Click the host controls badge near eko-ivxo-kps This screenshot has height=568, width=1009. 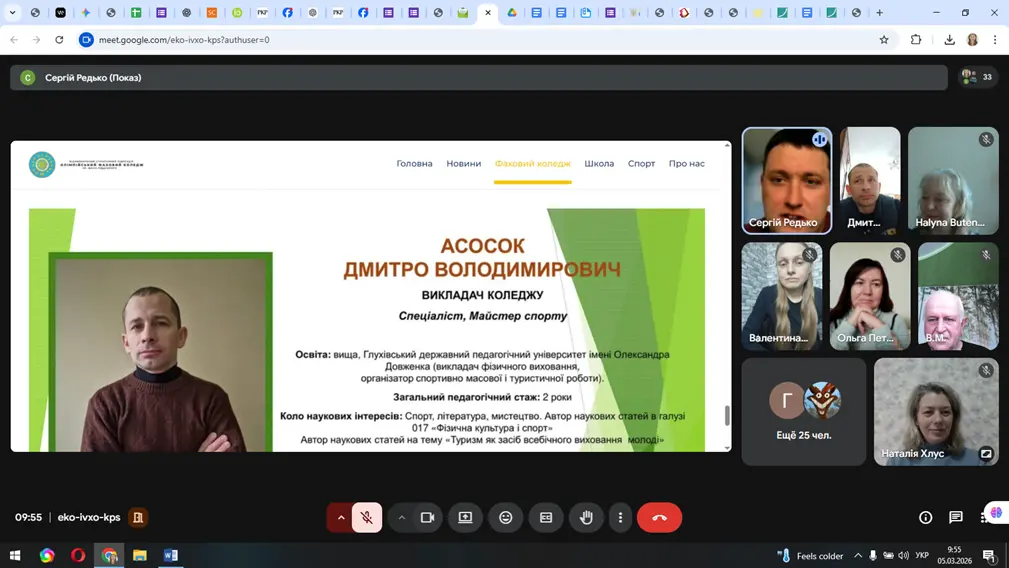click(x=138, y=517)
